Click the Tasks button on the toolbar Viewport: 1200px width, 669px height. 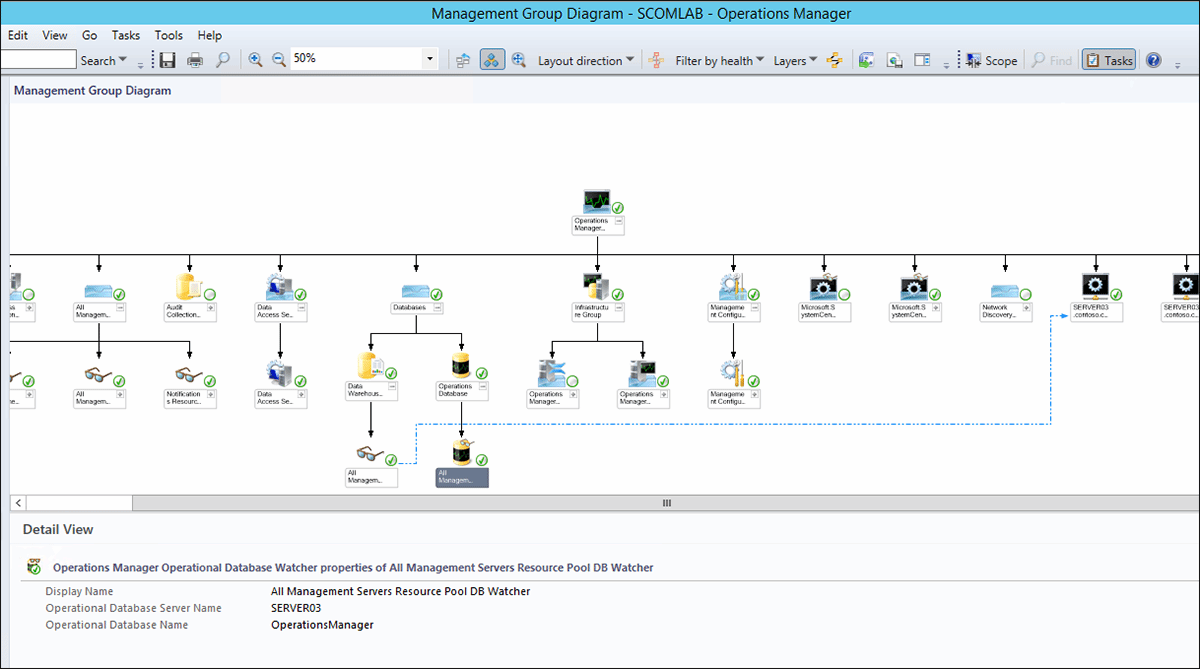click(1108, 60)
